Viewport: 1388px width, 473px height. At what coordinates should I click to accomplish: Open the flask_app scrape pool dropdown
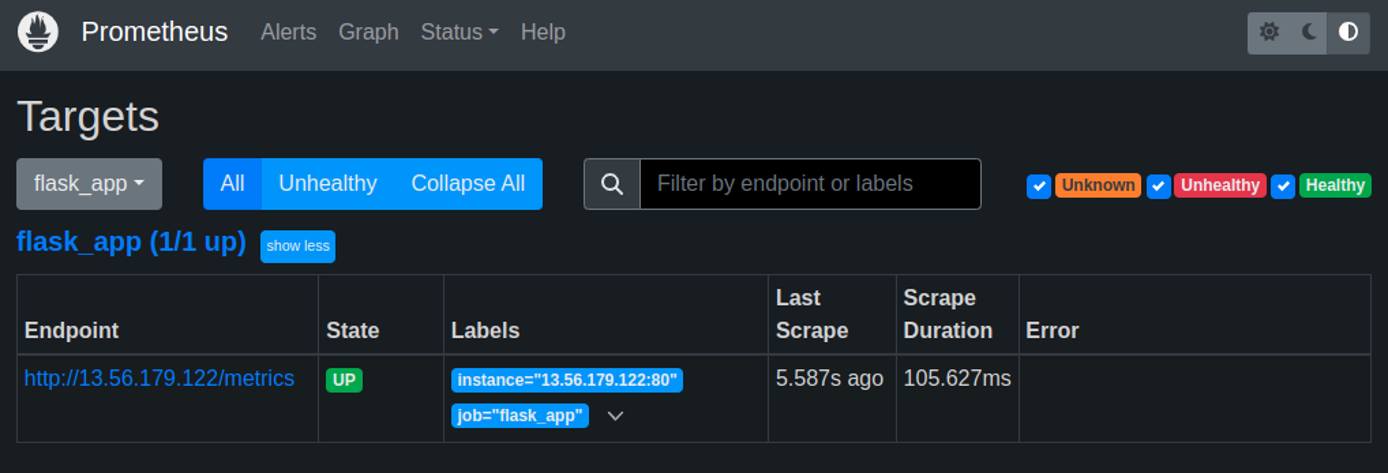tap(89, 184)
